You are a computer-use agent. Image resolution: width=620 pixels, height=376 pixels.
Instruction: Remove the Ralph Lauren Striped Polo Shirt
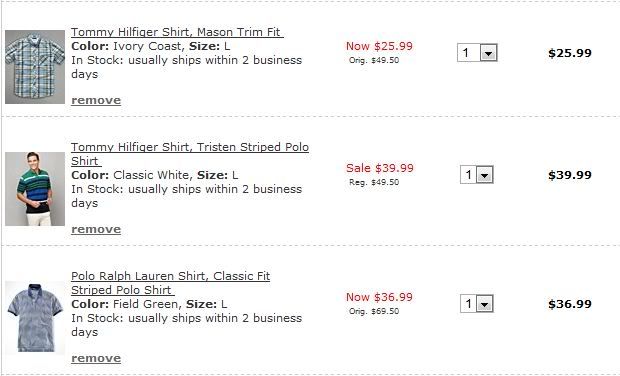pyautogui.click(x=96, y=358)
